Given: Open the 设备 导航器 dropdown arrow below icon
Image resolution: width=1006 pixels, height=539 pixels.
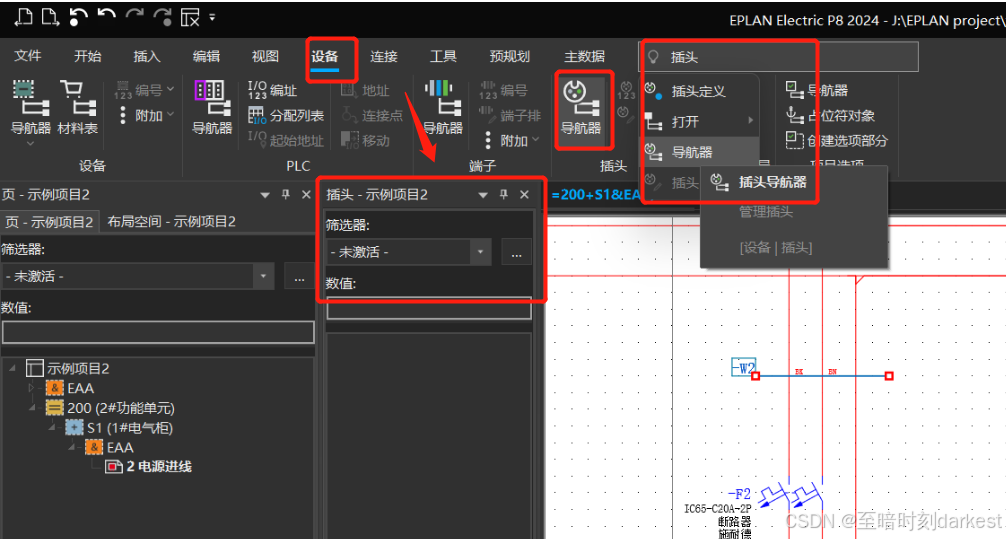Looking at the screenshot, I should pyautogui.click(x=31, y=144).
